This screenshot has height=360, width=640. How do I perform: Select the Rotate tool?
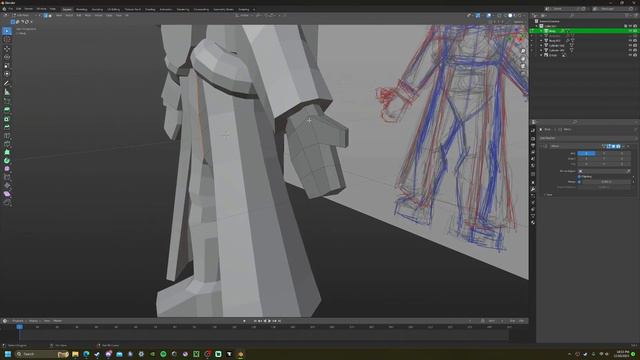7,57
